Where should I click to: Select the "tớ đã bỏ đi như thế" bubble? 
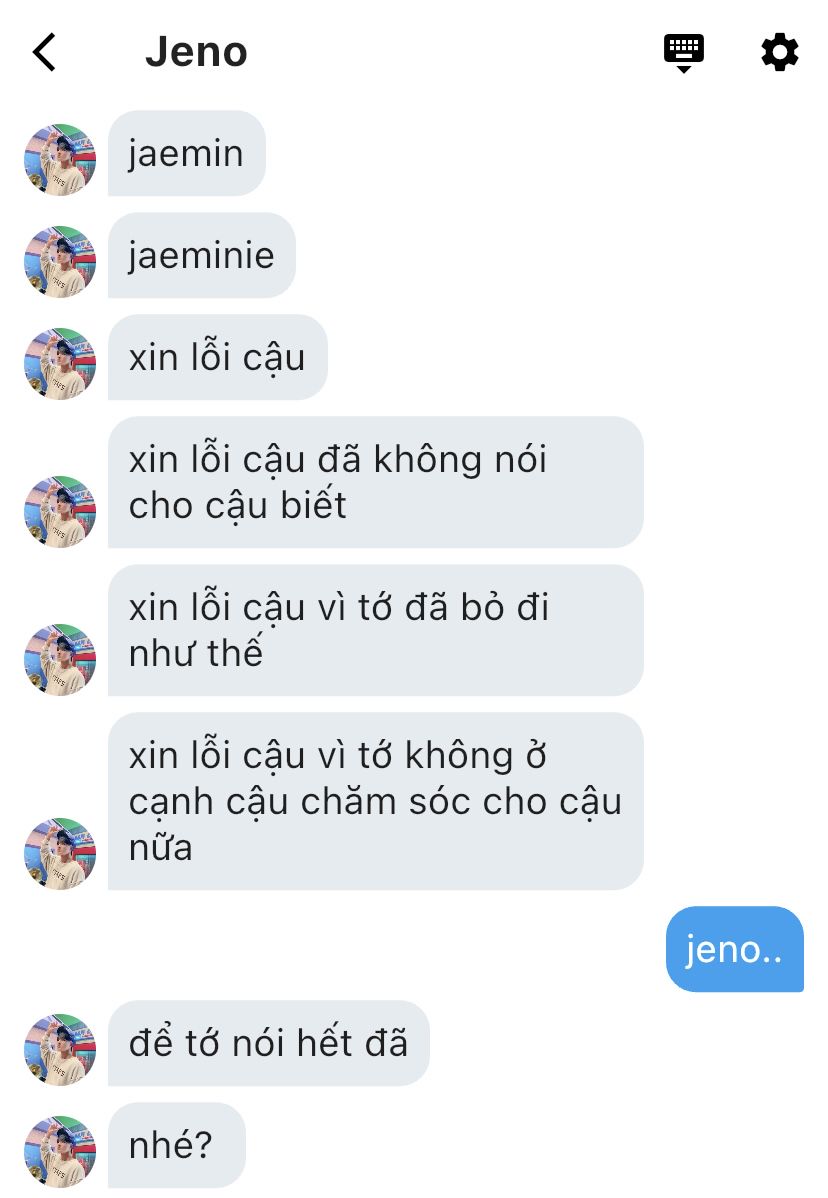[x=376, y=630]
